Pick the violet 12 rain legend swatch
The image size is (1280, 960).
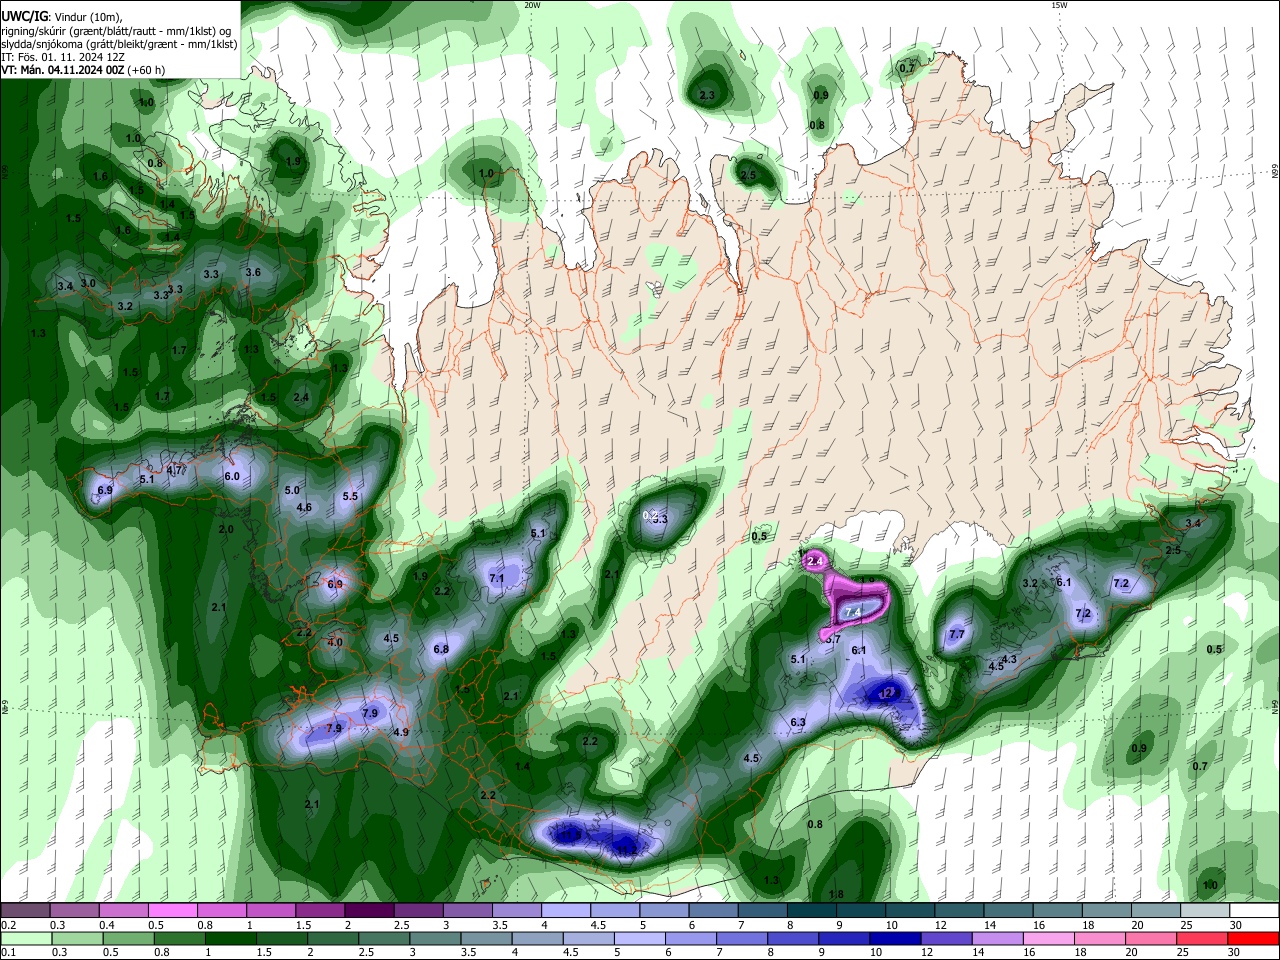[x=946, y=938]
